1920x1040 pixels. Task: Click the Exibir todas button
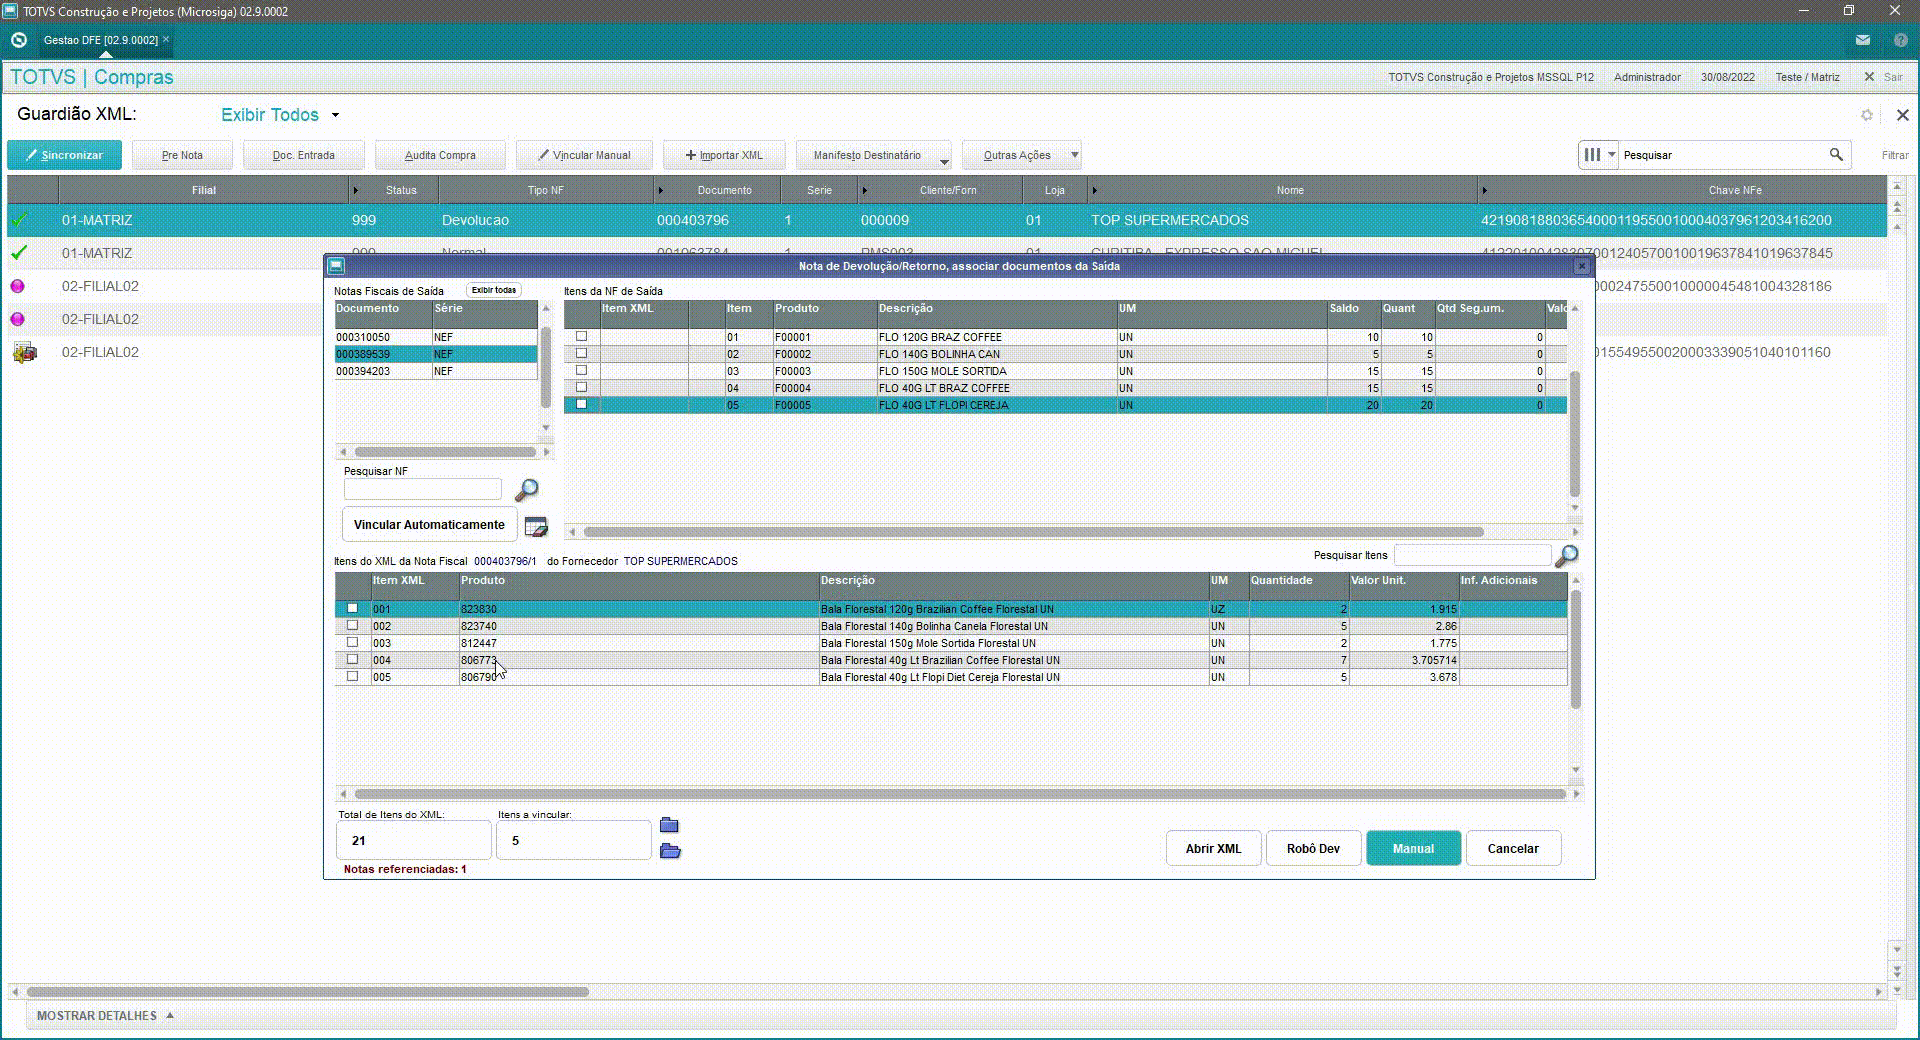tap(494, 290)
